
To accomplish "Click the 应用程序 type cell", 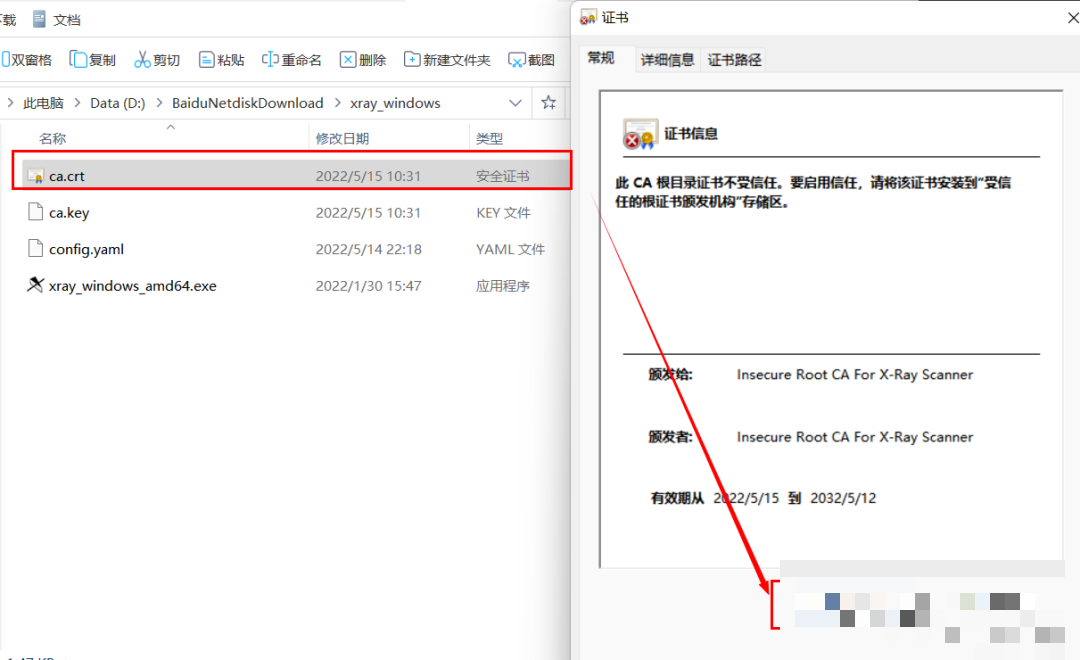I will point(503,286).
